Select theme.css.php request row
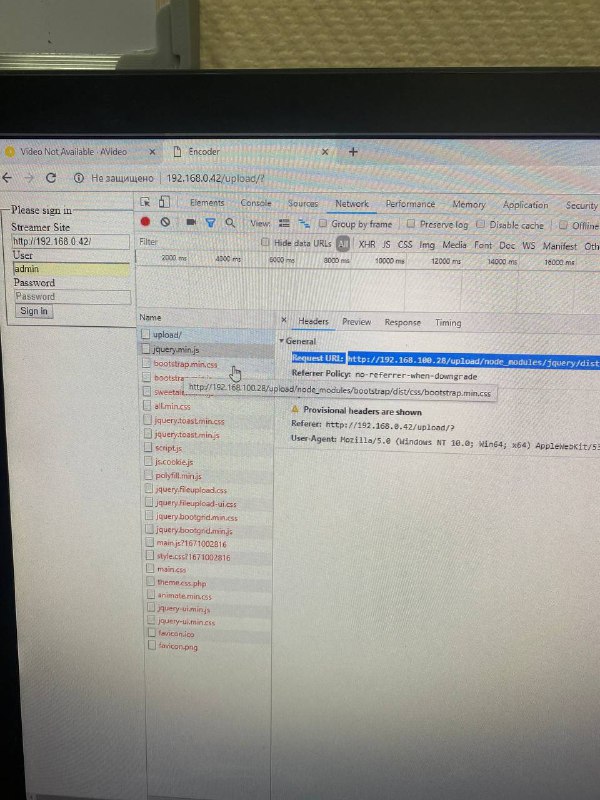Screen dimensions: 600x800 click(x=208, y=582)
